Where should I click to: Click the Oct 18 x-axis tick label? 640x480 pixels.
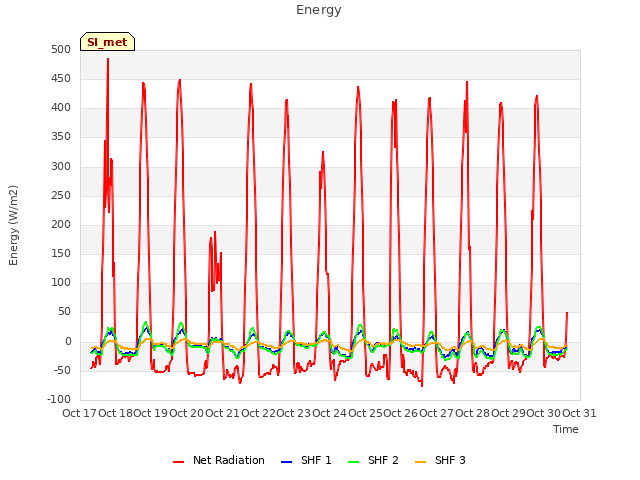tap(116, 413)
